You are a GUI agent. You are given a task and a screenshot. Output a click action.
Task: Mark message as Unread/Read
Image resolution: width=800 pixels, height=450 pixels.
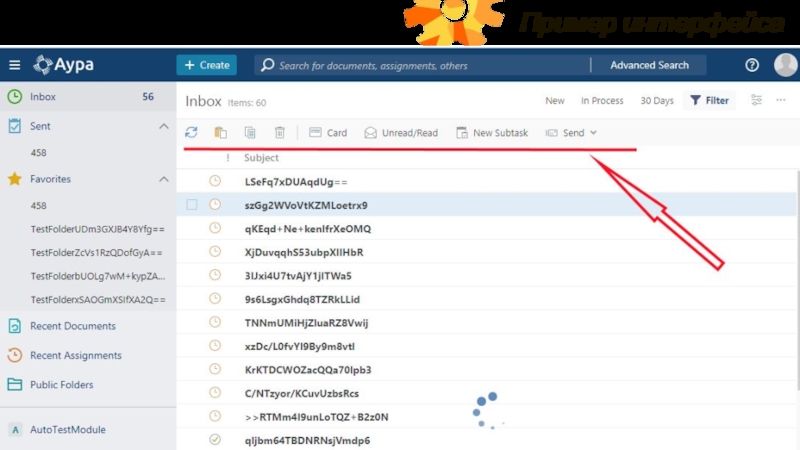coord(401,133)
